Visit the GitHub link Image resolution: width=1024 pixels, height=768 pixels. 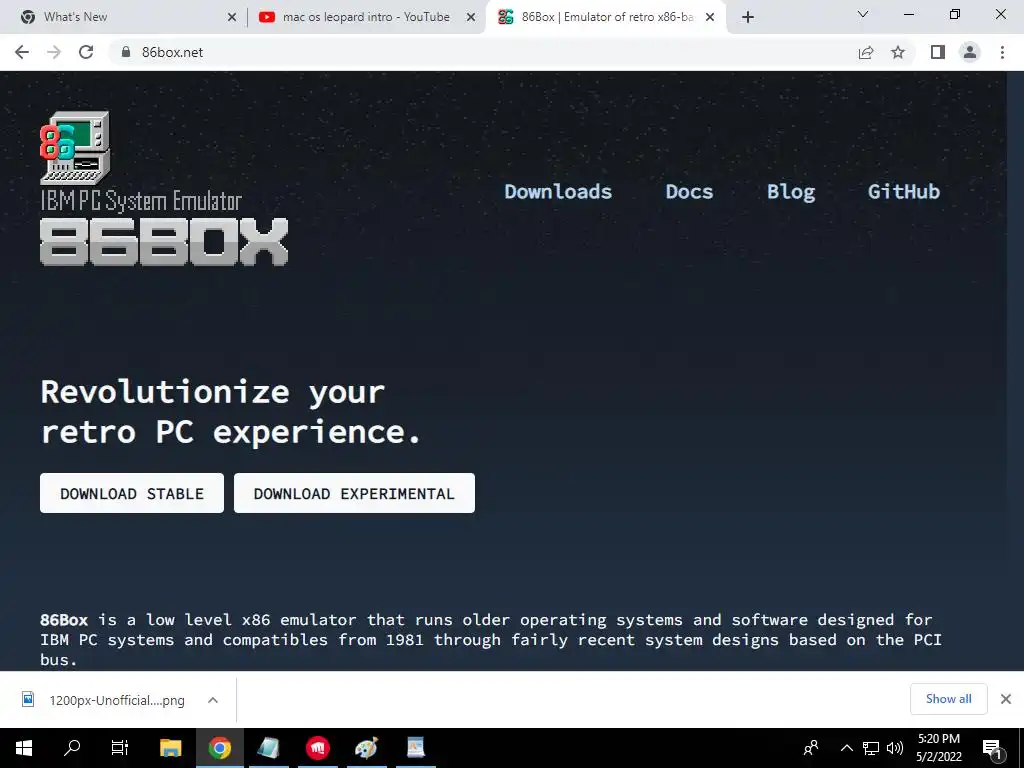[904, 191]
